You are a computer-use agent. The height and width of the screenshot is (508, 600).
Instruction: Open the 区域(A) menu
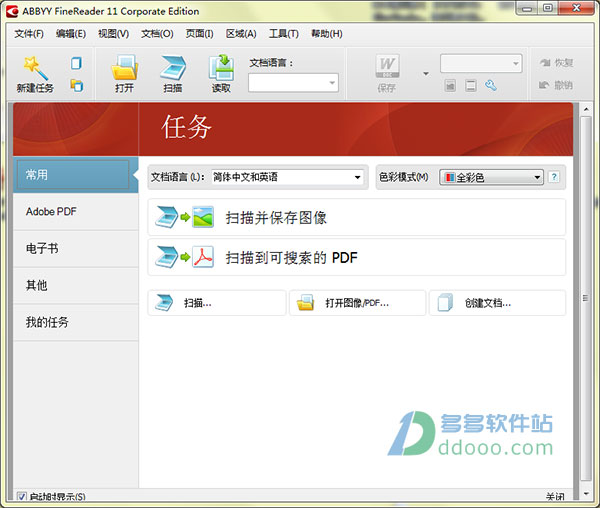click(241, 34)
